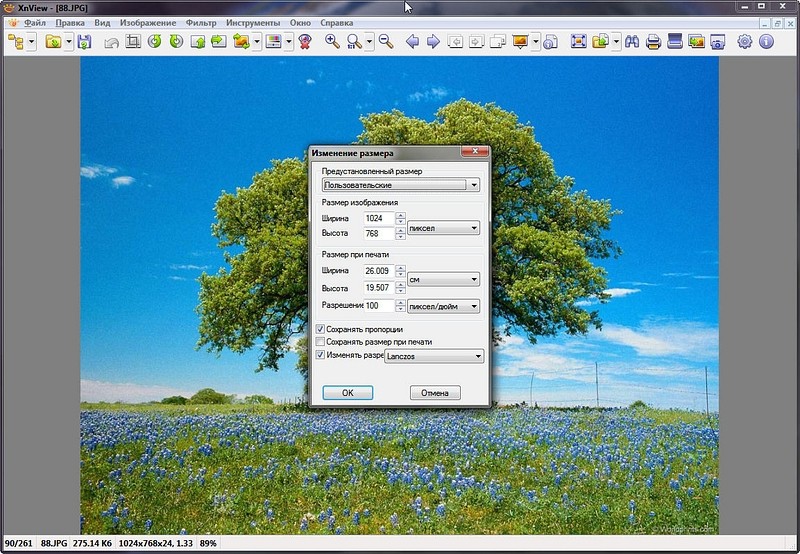Open the 'Фильтр' menu
Viewport: 800px width, 554px height.
pos(201,22)
